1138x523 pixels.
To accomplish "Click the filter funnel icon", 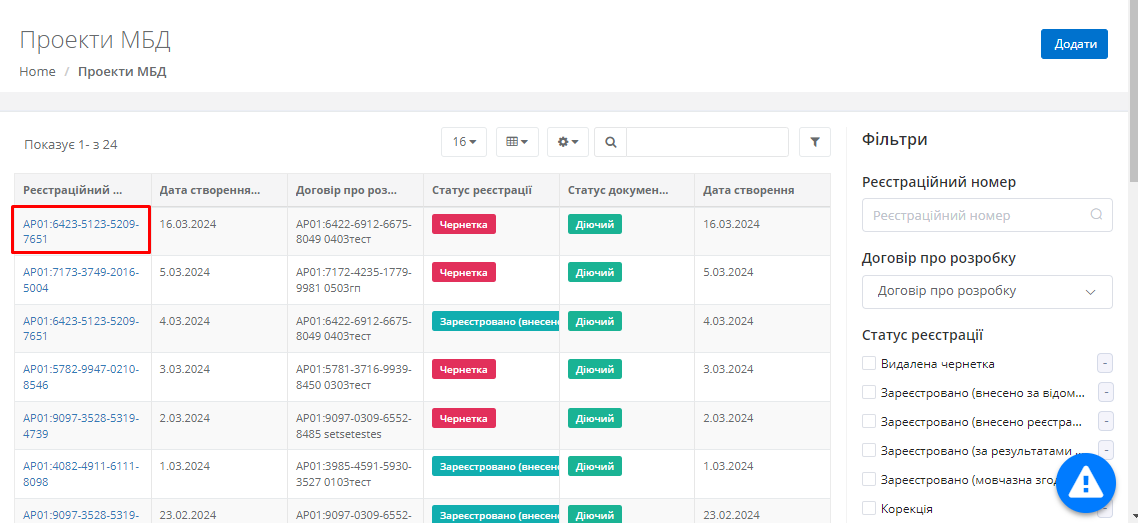I will click(815, 142).
